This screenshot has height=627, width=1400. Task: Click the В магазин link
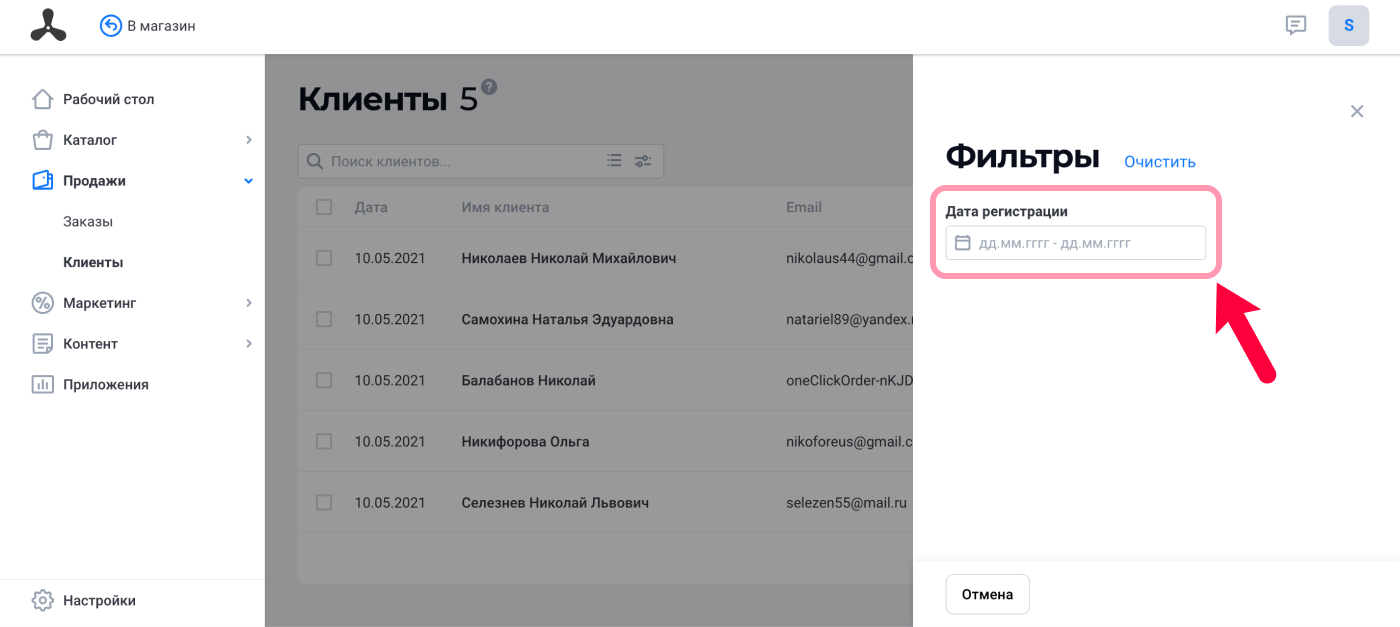coord(161,26)
